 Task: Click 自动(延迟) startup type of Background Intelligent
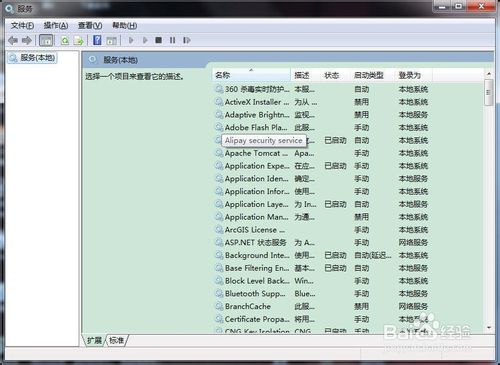click(x=373, y=255)
